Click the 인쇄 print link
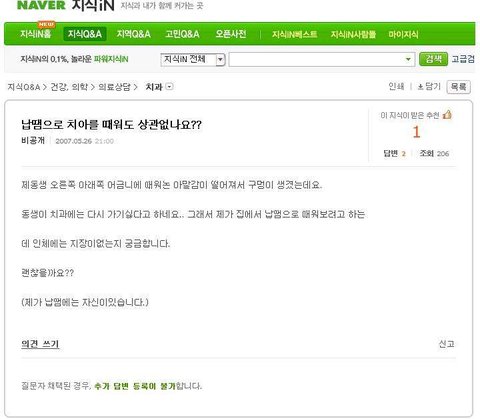The width and height of the screenshot is (480, 419). coord(396,86)
